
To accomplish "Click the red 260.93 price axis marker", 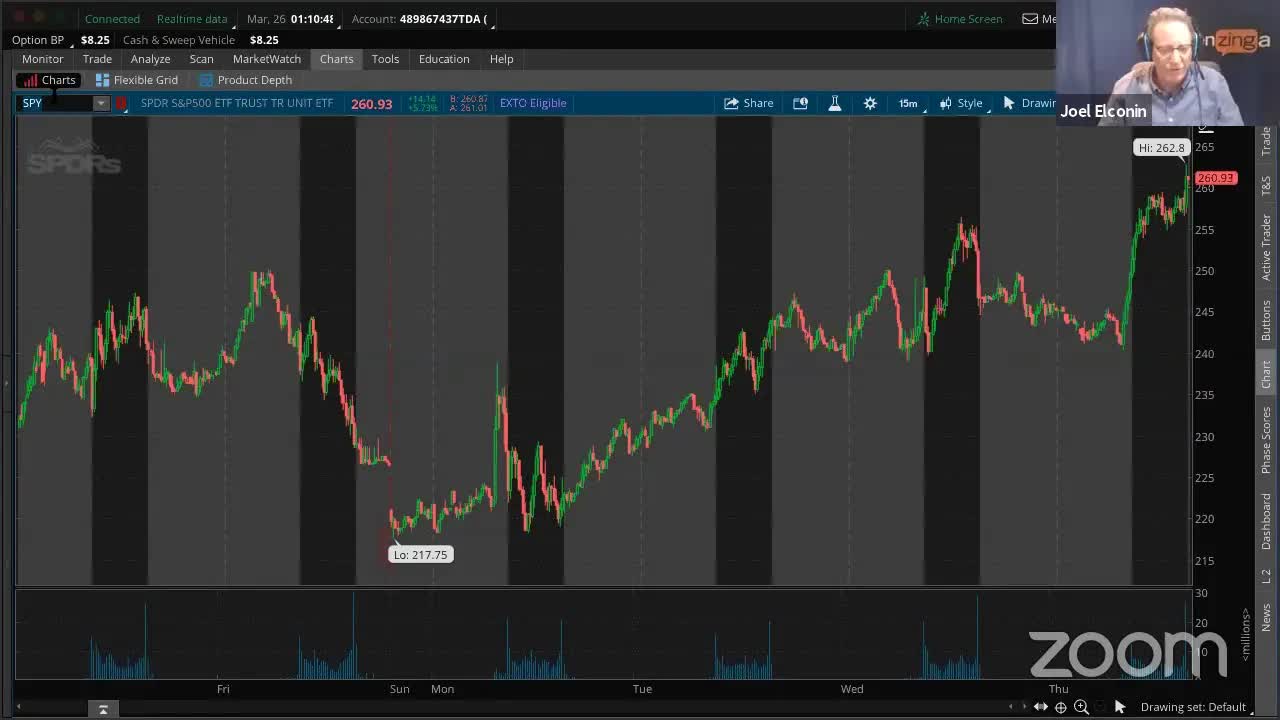I will [1216, 178].
